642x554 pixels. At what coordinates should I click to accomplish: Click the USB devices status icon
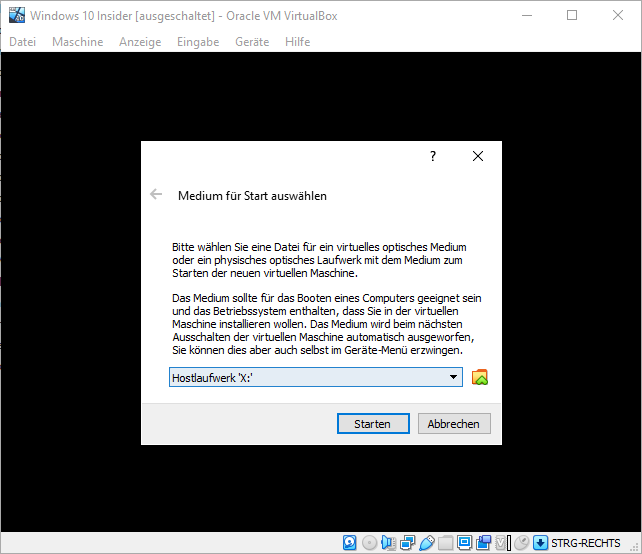(x=427, y=543)
